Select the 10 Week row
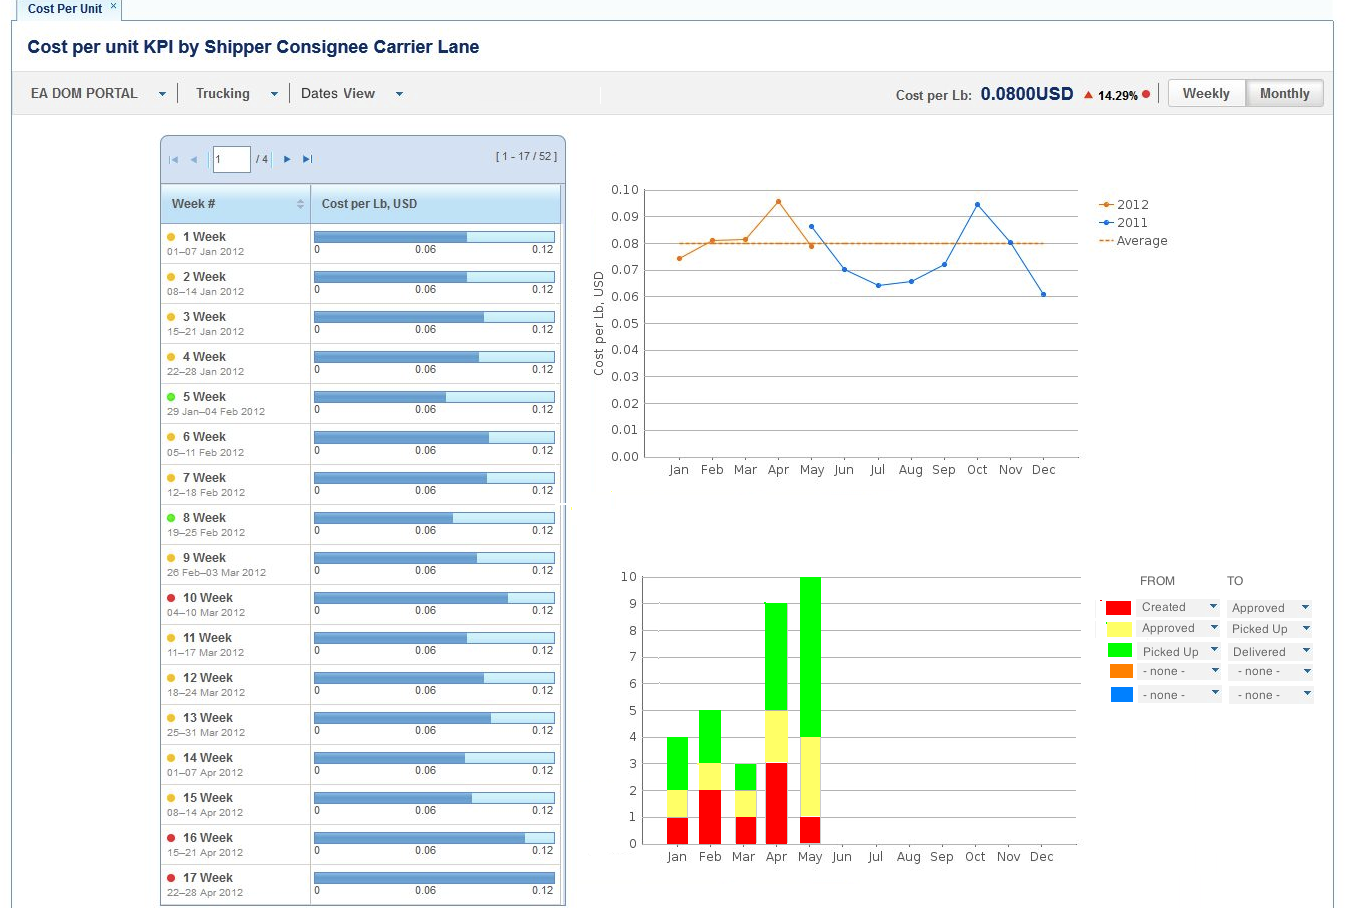 click(x=361, y=605)
